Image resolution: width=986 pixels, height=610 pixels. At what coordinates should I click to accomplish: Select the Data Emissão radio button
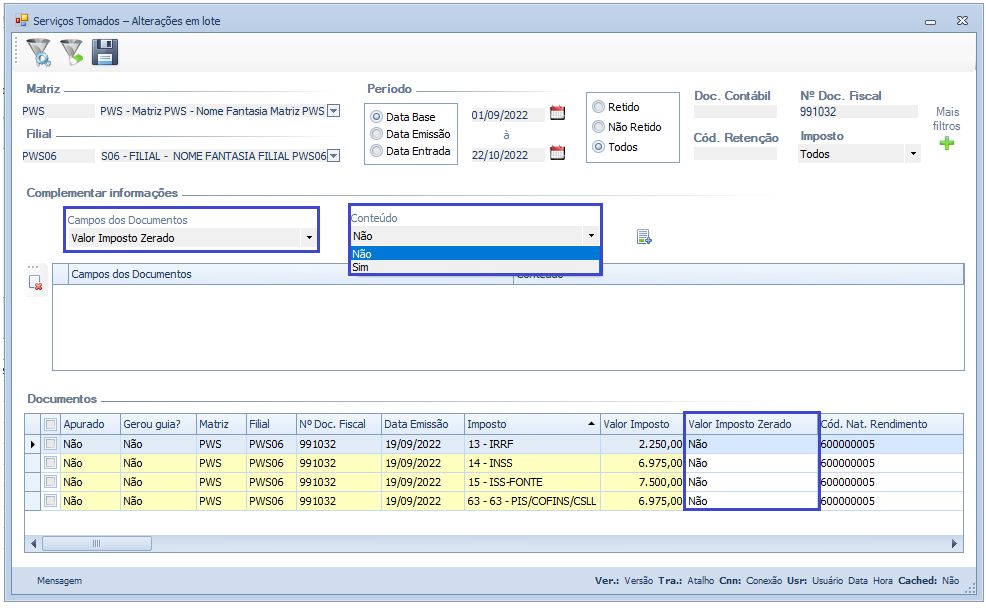pyautogui.click(x=377, y=134)
